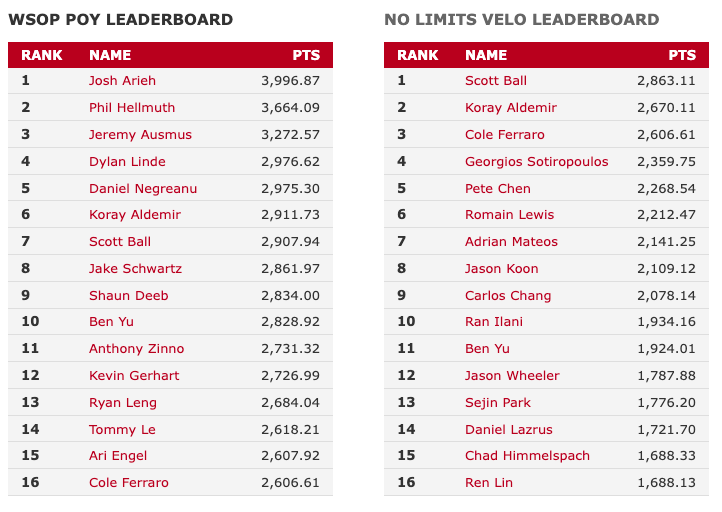Open Tommy Le's player link
The width and height of the screenshot is (722, 512).
122,430
